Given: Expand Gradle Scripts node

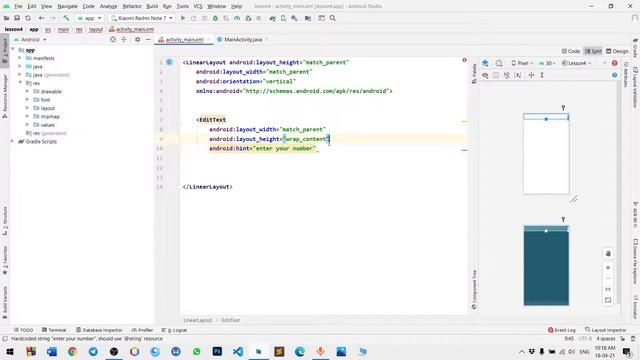Looking at the screenshot, I should [x=12, y=141].
